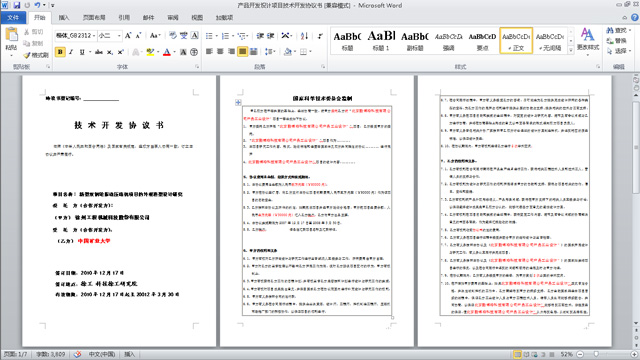Image resolution: width=640 pixels, height=360 pixels.
Task: Click the Multilevel List icon
Action: (241, 36)
